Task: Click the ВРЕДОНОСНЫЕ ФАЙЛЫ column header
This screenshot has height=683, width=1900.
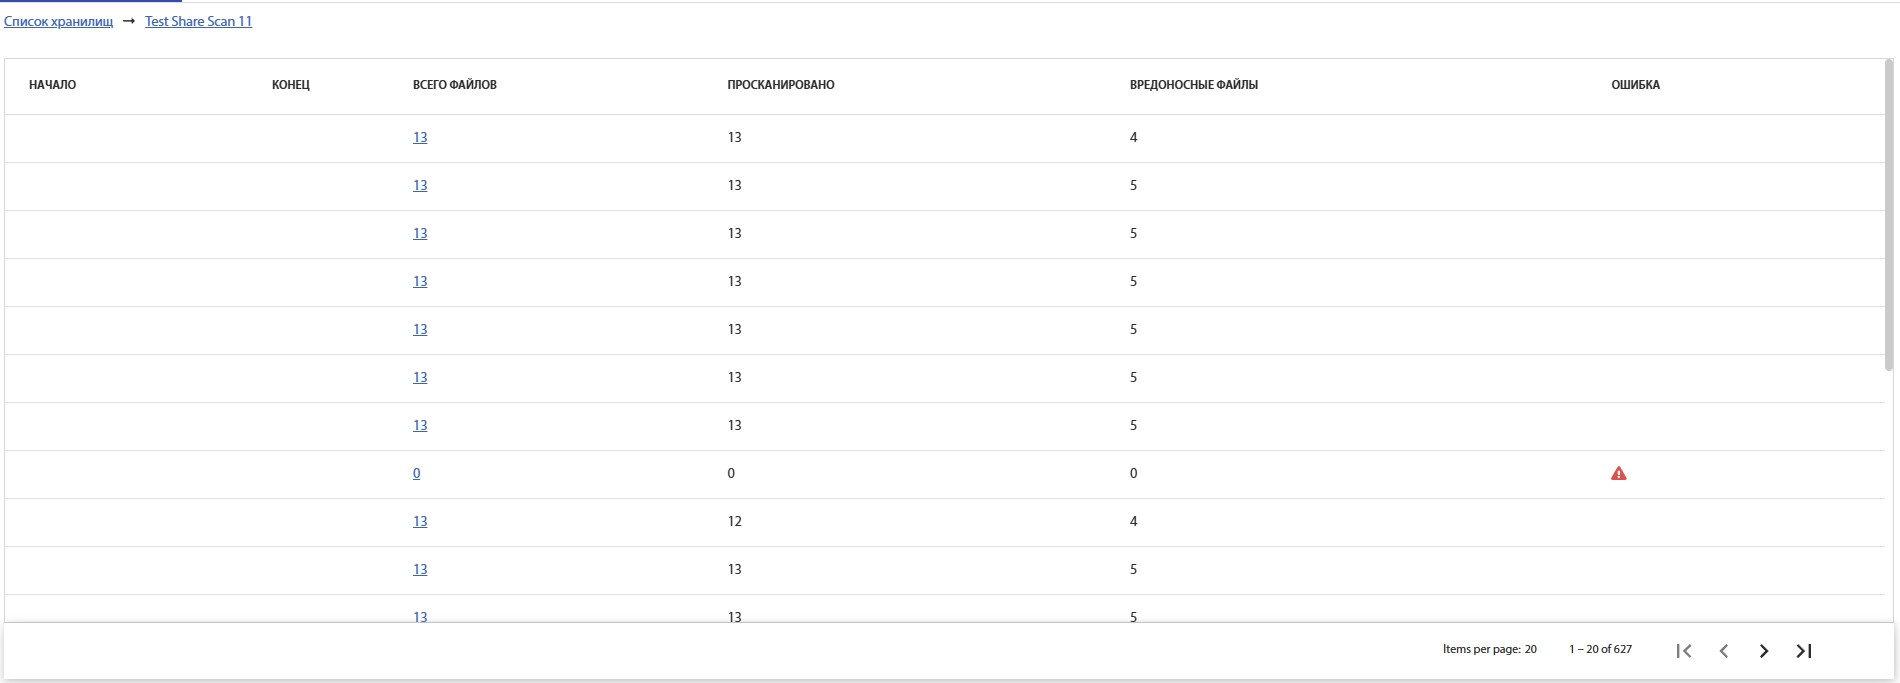Action: click(1193, 85)
